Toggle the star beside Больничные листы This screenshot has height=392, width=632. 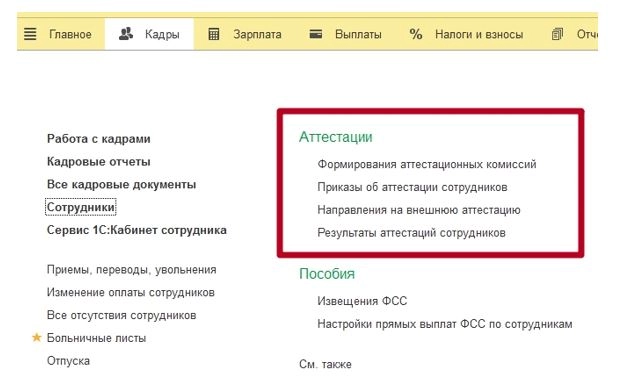[x=37, y=337]
